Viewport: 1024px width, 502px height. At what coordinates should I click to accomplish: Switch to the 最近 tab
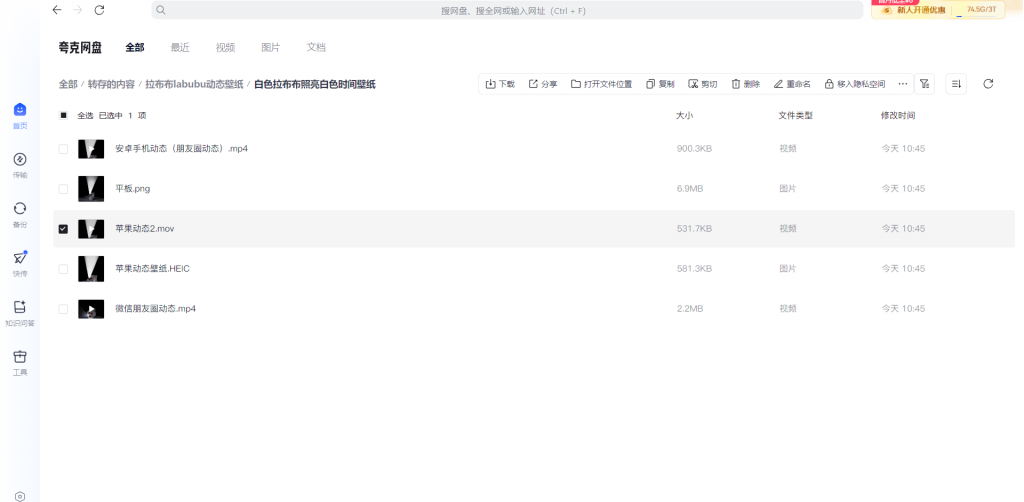180,47
